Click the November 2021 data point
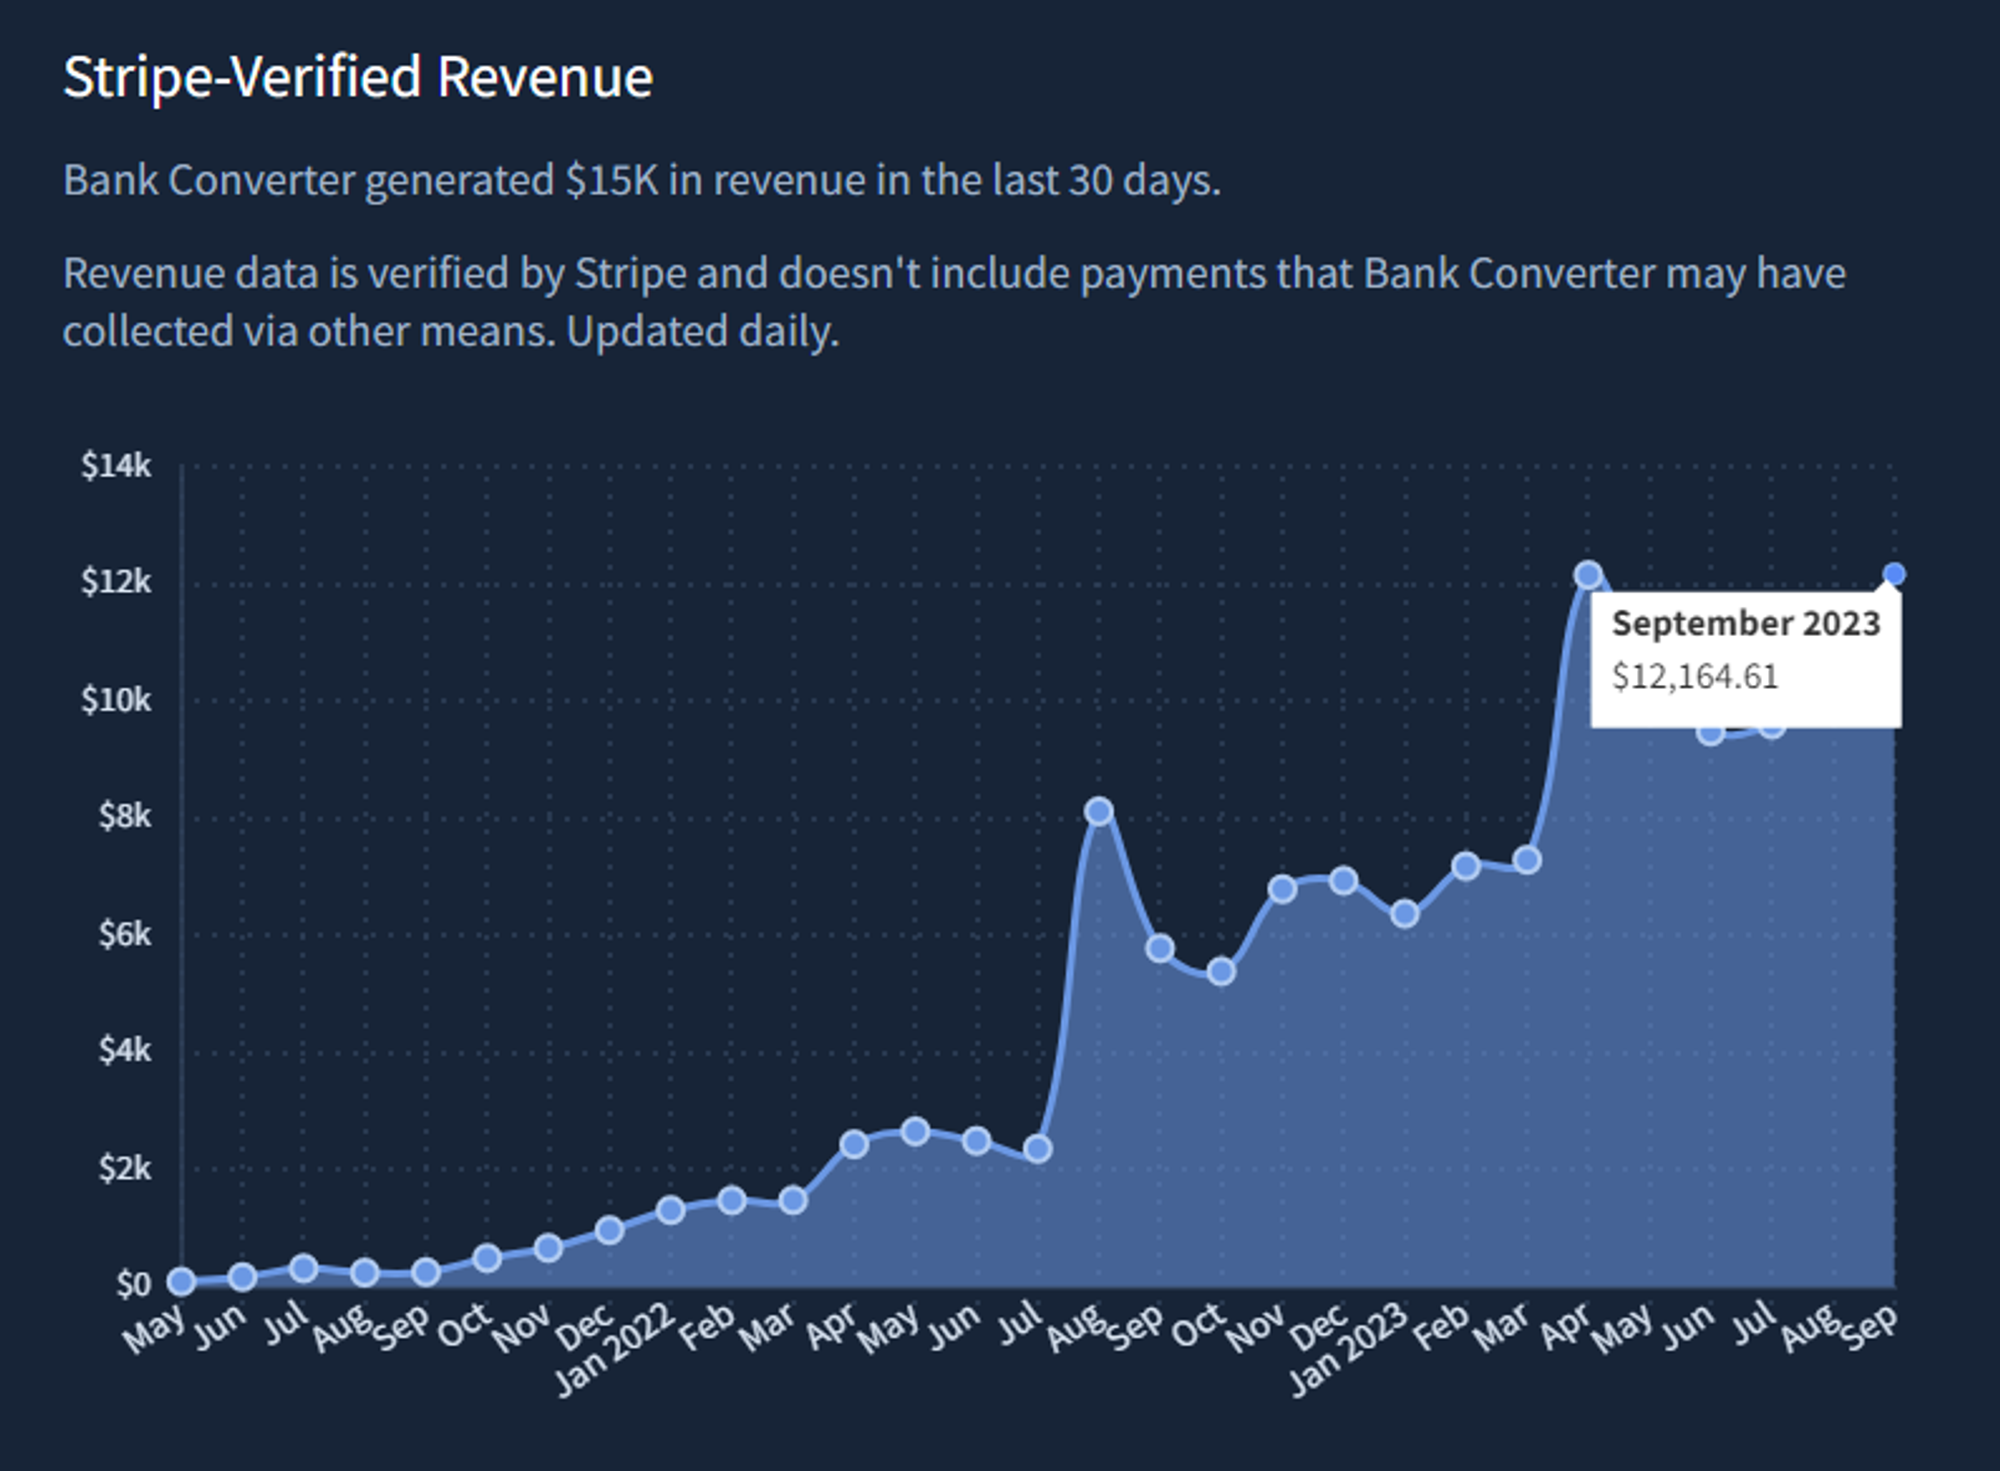This screenshot has width=2000, height=1471. (548, 1248)
